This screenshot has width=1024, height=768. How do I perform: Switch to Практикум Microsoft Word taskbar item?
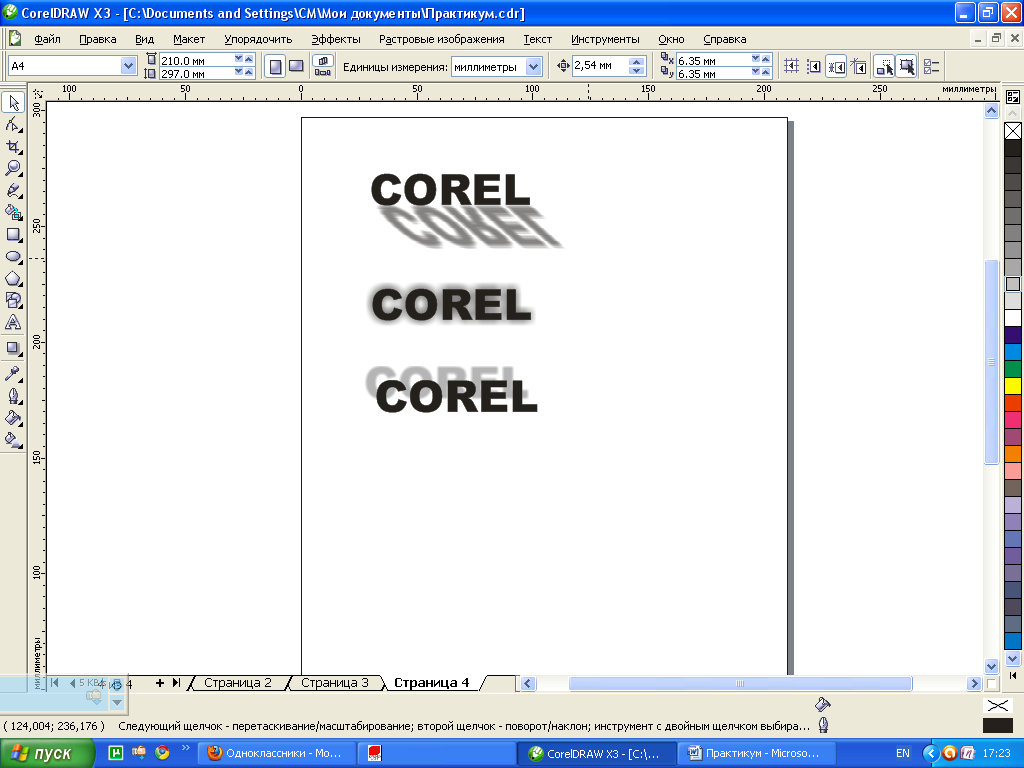[756, 754]
